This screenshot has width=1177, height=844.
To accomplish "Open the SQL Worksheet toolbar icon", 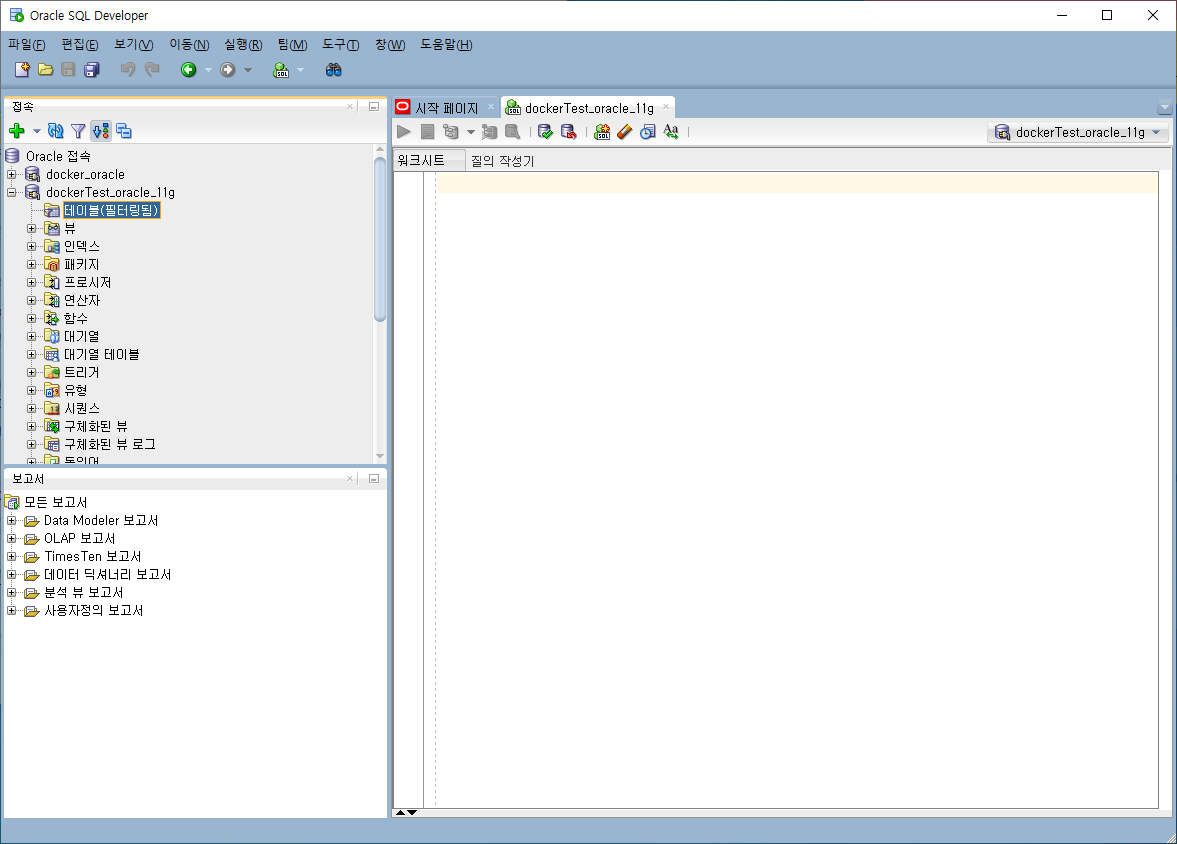I will coord(281,70).
